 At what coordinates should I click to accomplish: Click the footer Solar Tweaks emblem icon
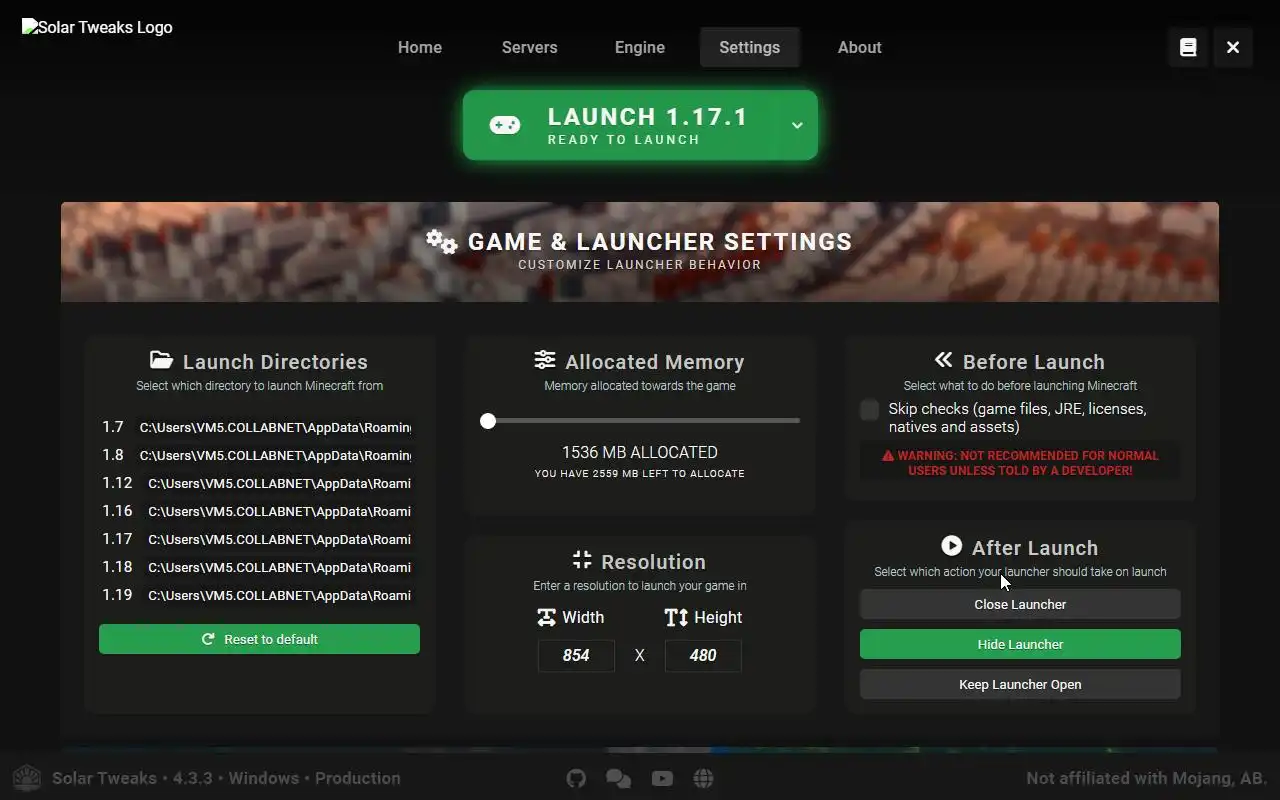pyautogui.click(x=27, y=778)
